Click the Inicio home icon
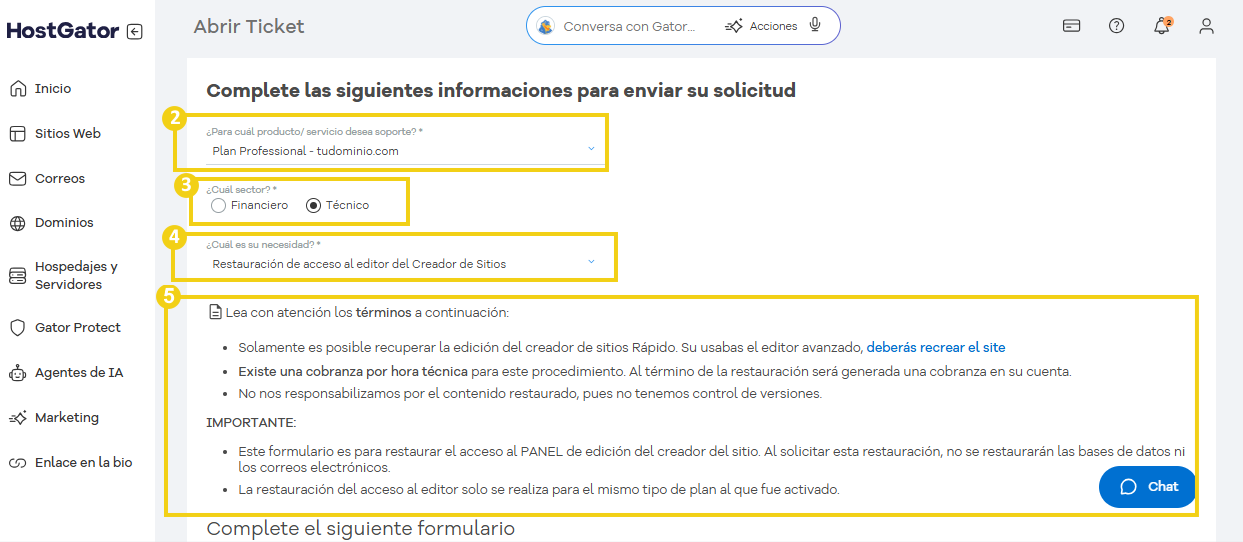 17,89
